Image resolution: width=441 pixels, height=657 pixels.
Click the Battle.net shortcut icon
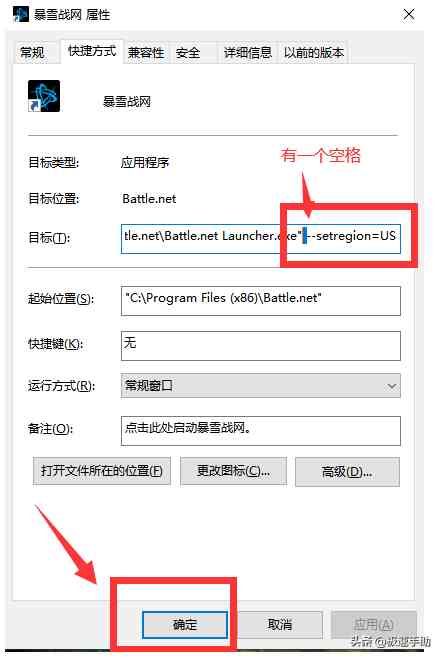click(x=44, y=96)
